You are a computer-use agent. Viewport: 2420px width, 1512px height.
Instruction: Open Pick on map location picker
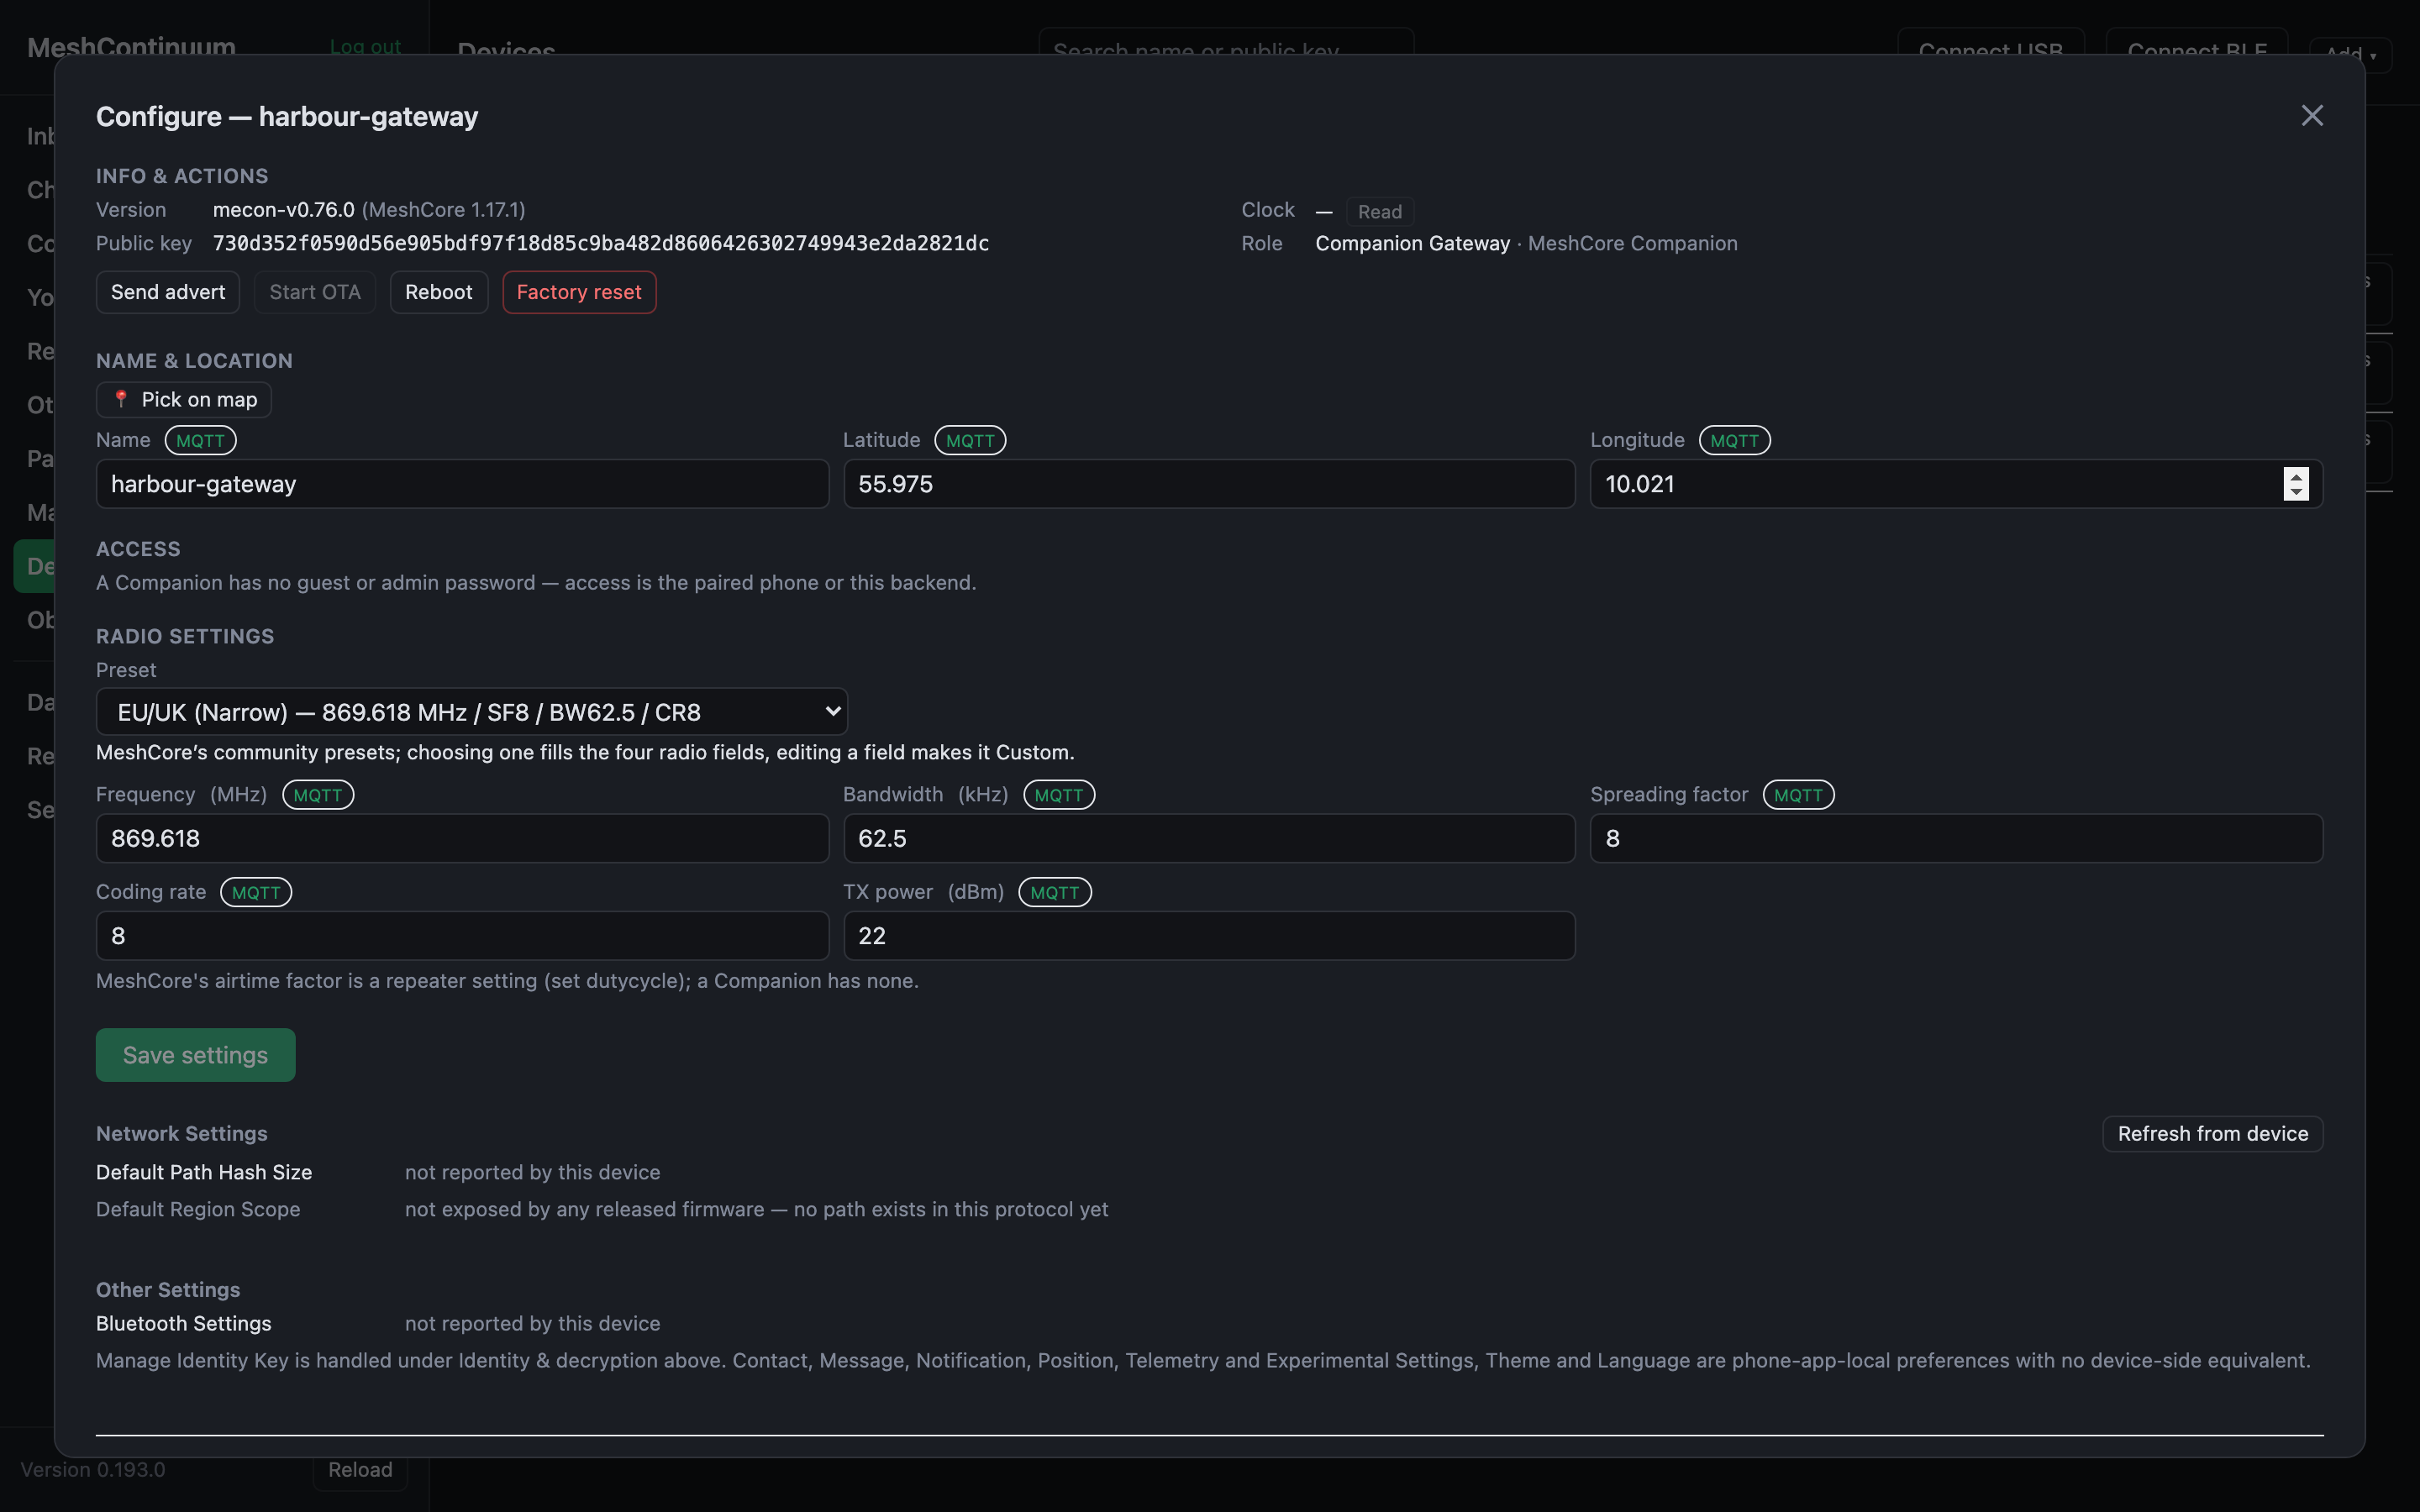(184, 399)
